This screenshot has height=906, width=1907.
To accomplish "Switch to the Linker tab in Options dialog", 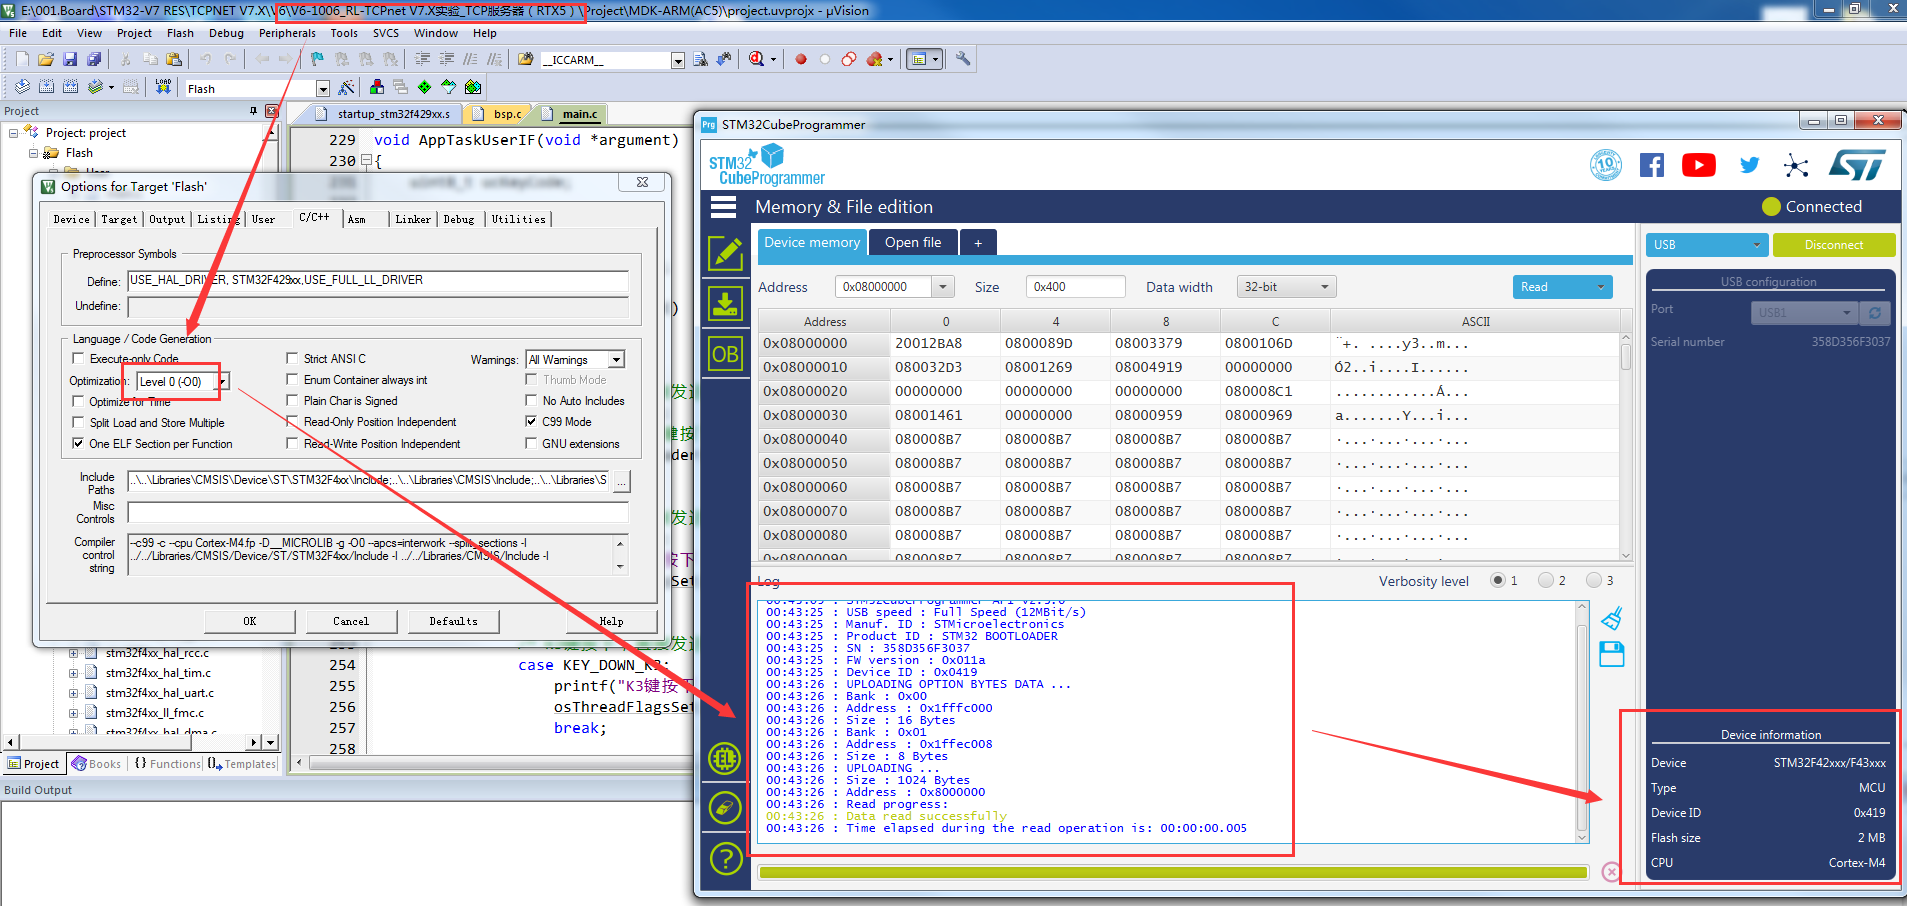I will 413,219.
